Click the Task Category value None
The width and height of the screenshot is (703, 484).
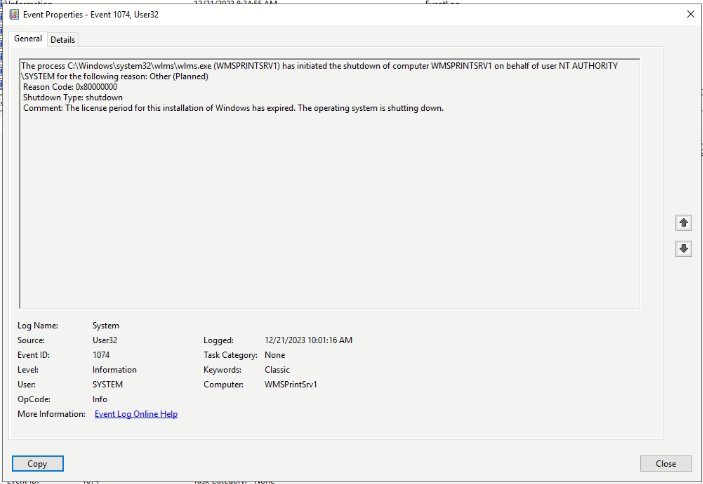pyautogui.click(x=275, y=355)
